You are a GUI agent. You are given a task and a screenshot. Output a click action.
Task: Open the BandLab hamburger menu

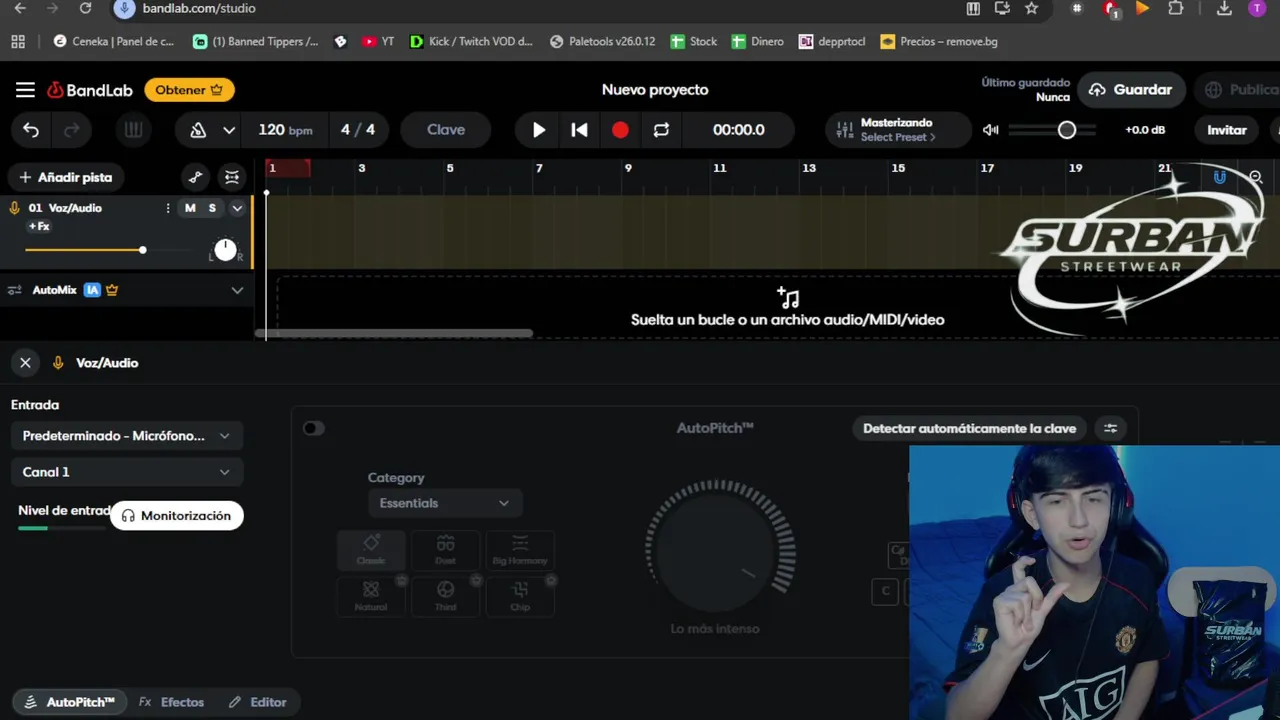point(25,90)
